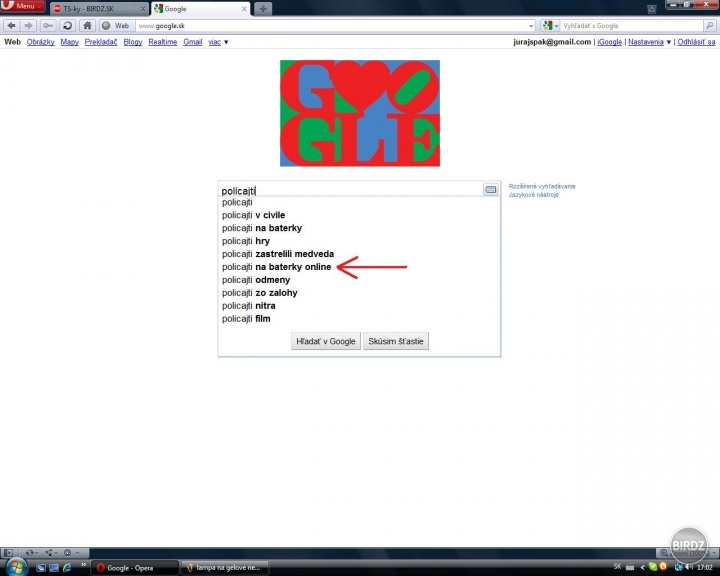Expand quick launch overflow chevron
Screen dimensions: 720x576
[84, 565]
